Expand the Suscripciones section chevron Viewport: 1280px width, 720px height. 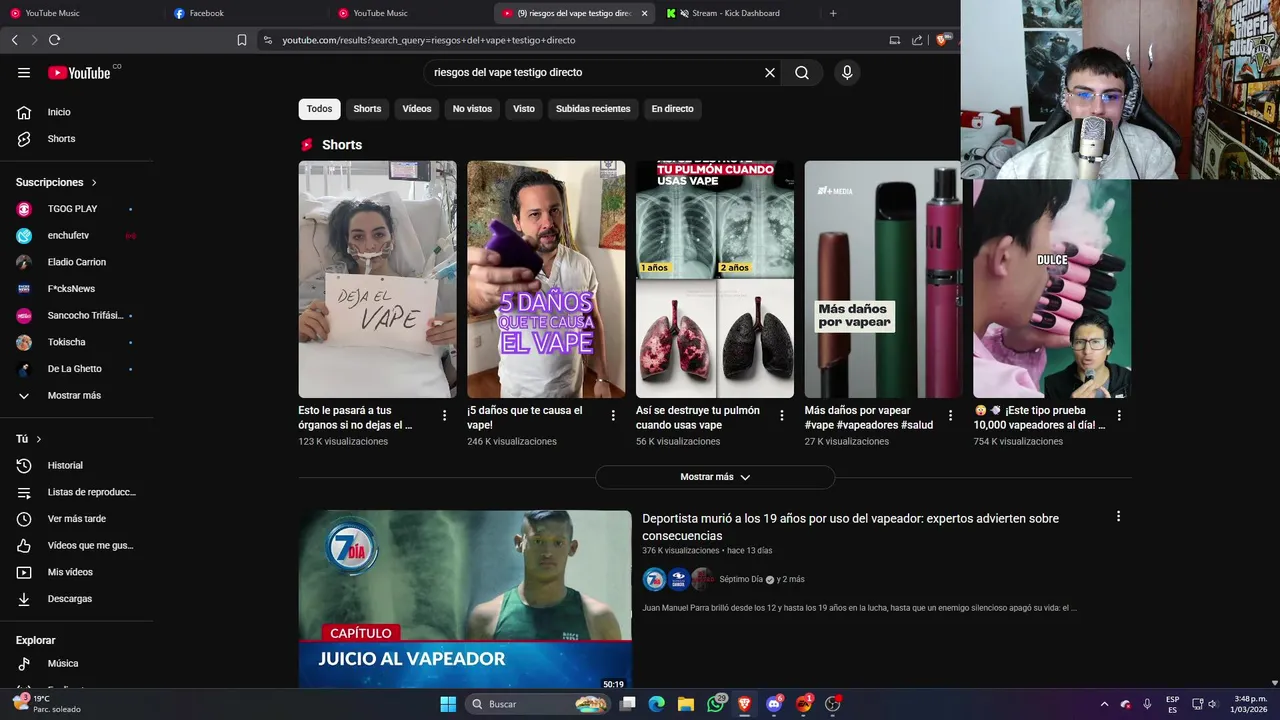94,183
